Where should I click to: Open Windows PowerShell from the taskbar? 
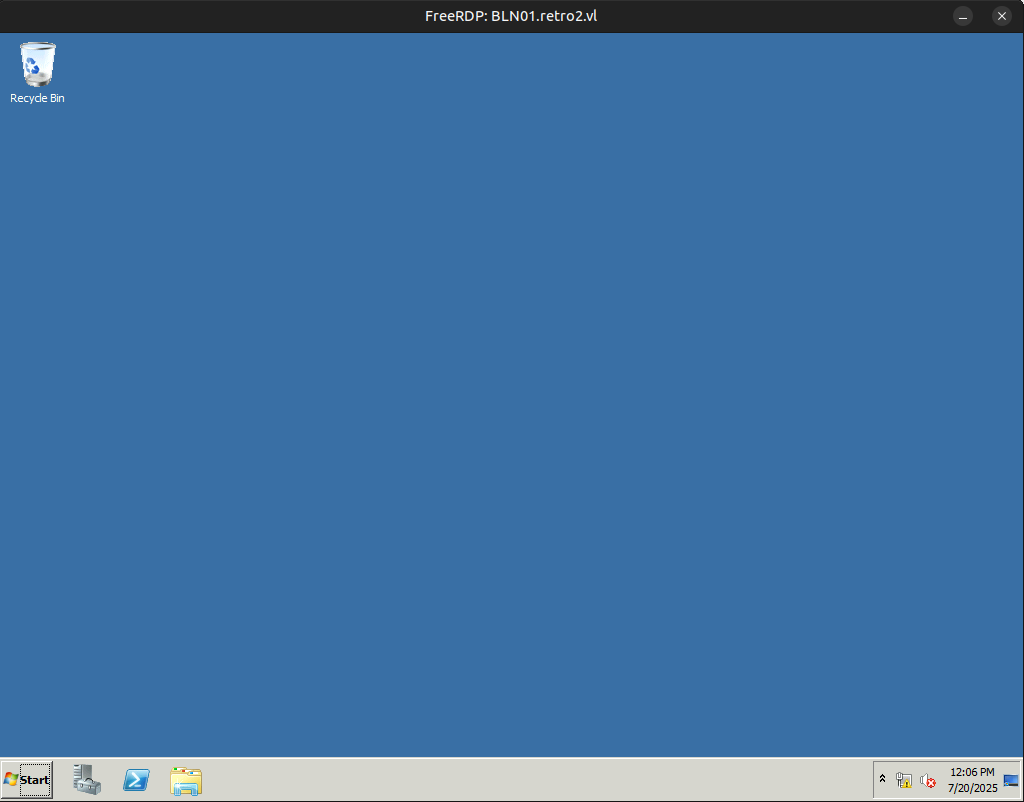pyautogui.click(x=136, y=780)
